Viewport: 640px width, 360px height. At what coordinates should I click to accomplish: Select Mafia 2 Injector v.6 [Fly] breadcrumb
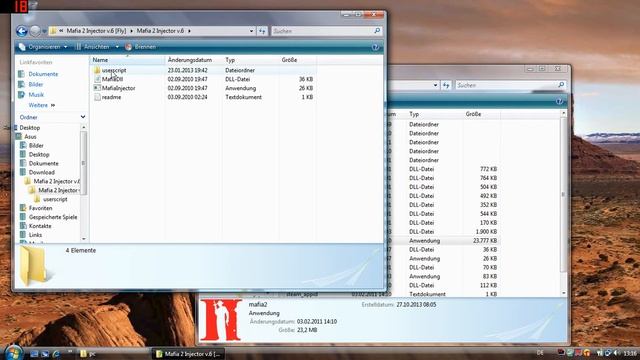[96, 31]
